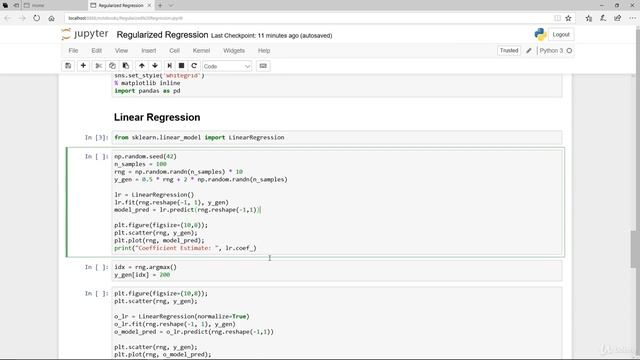640x360 pixels.
Task: Cut selected cells with scissors icon
Action: (x=98, y=66)
